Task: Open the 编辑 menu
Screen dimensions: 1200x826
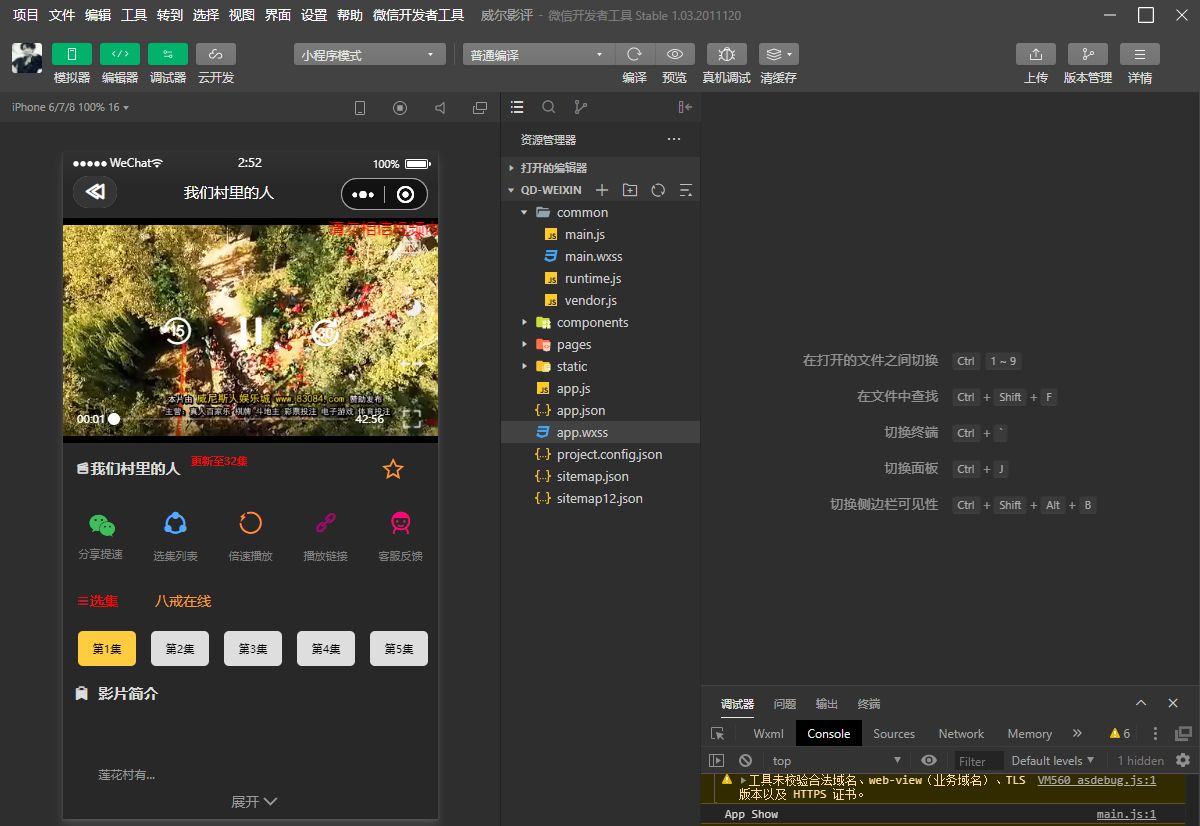Action: click(98, 15)
